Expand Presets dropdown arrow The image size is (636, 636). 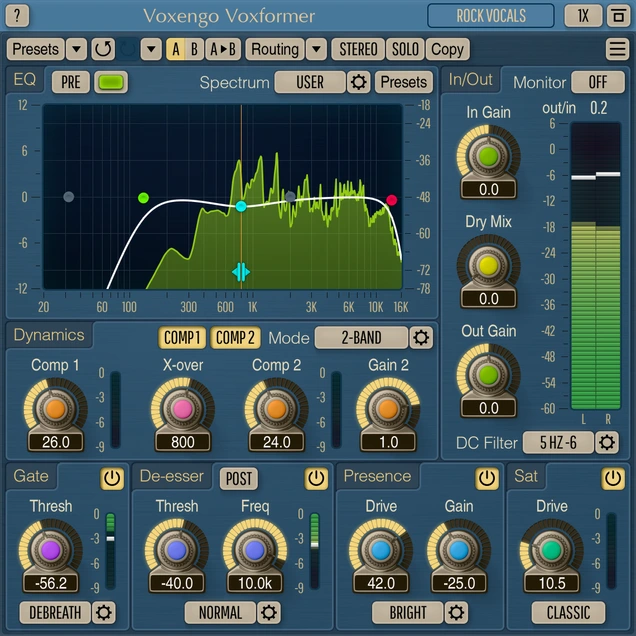76,49
